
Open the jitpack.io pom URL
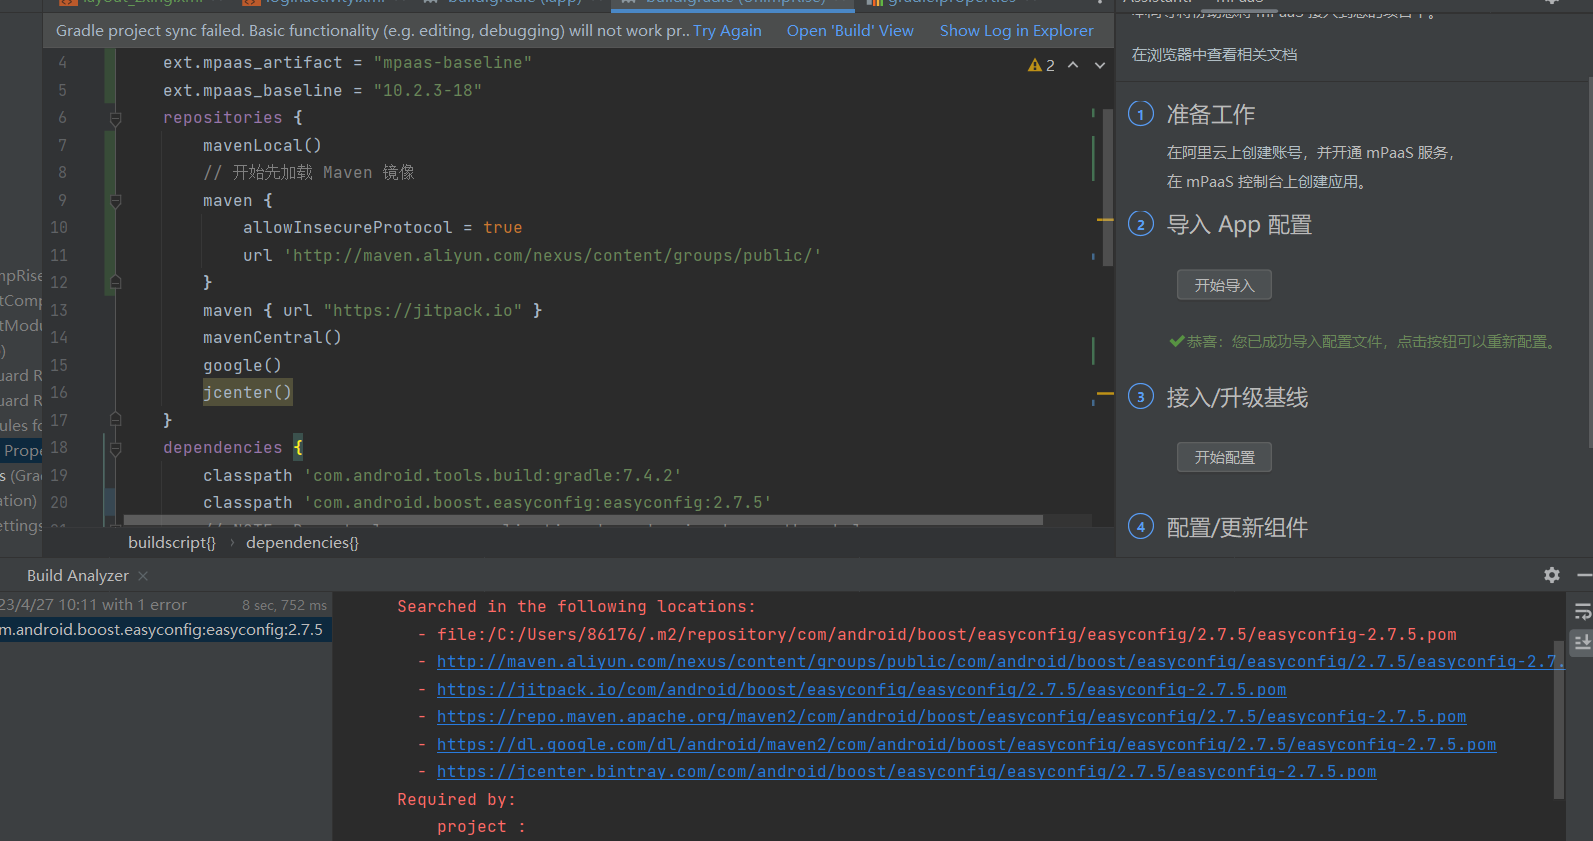tap(861, 690)
